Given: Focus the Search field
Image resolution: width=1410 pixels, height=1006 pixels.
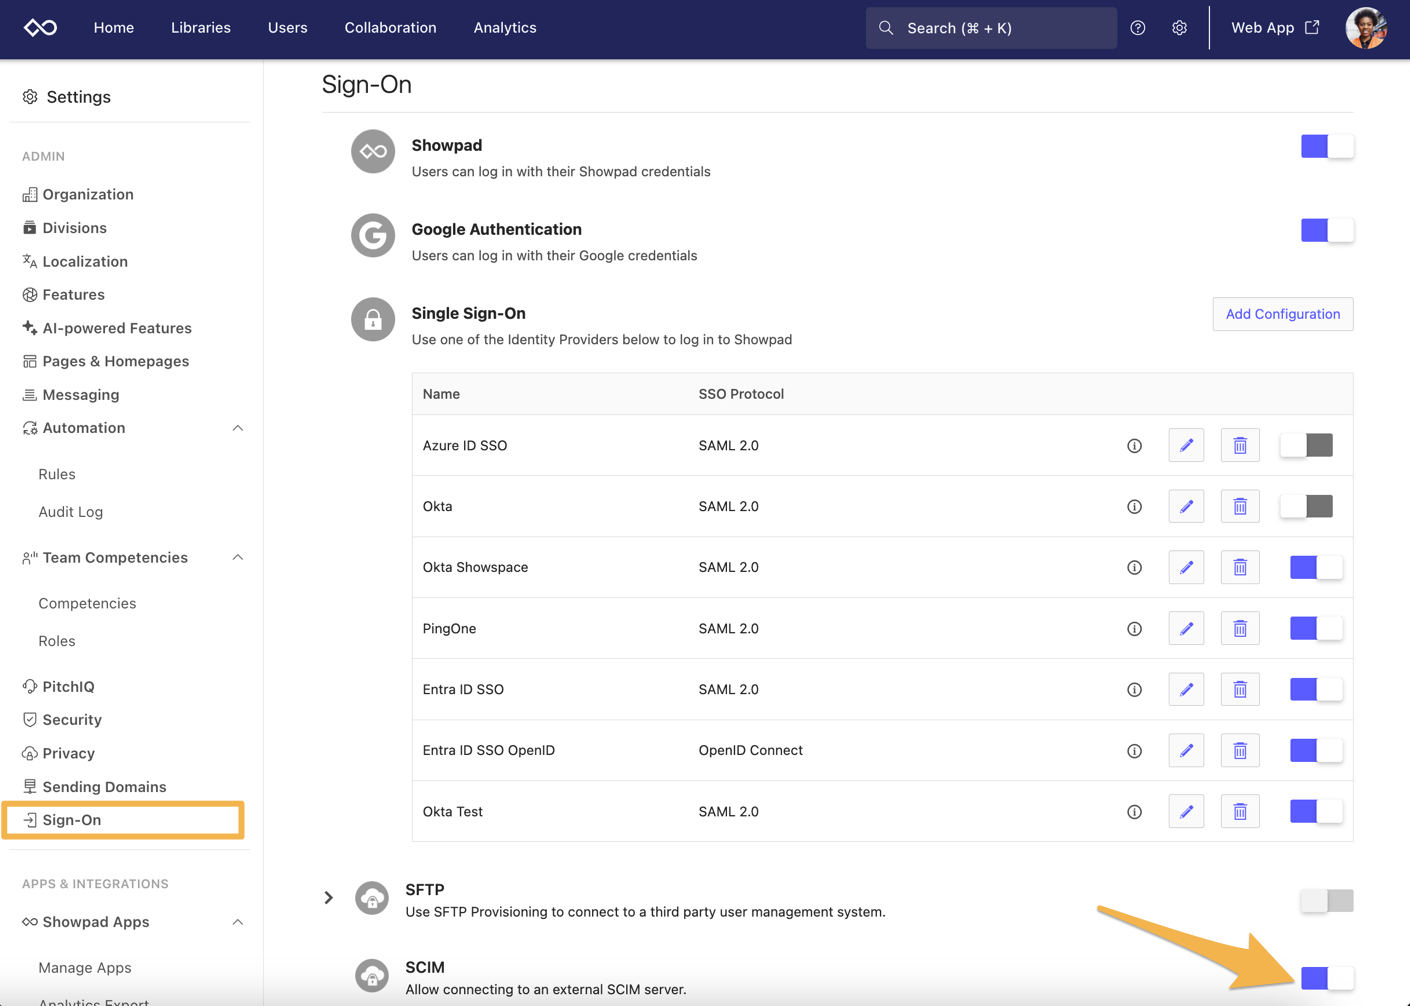Looking at the screenshot, I should 991,28.
